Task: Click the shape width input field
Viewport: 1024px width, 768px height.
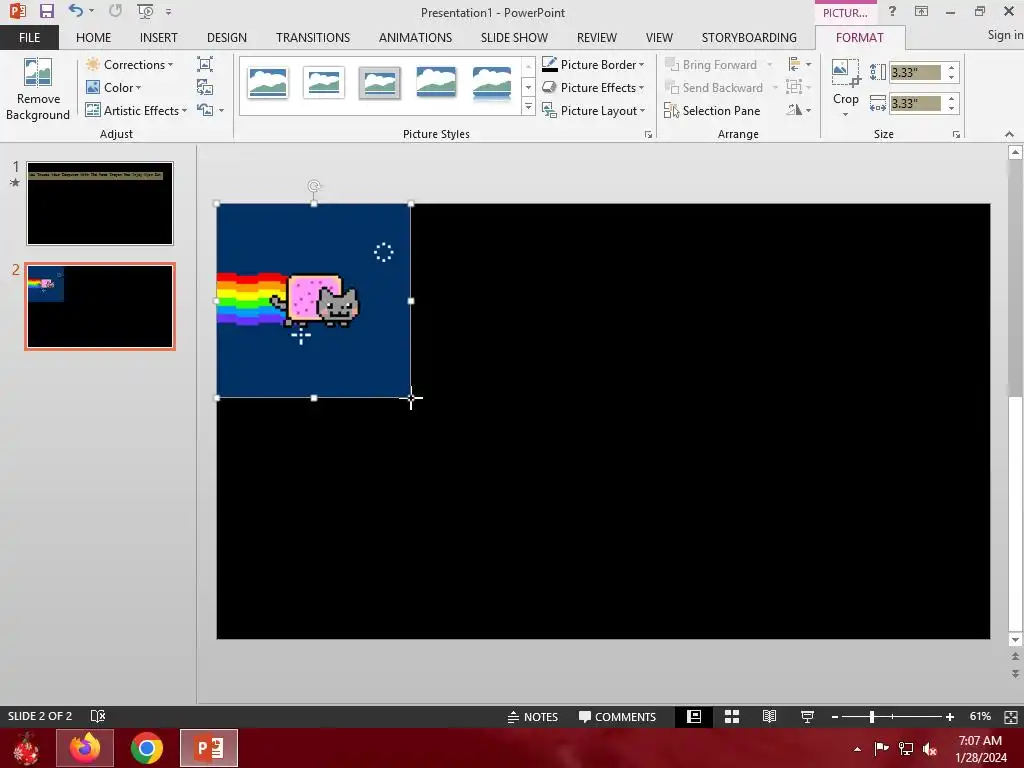Action: (916, 103)
